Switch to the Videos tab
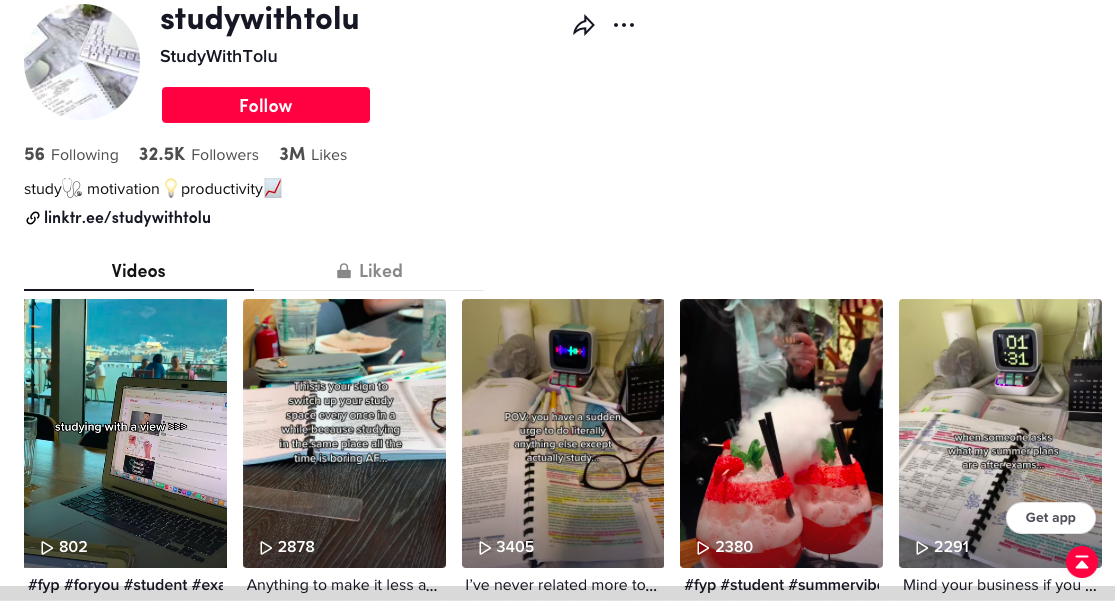This screenshot has width=1115, height=601. pos(139,271)
